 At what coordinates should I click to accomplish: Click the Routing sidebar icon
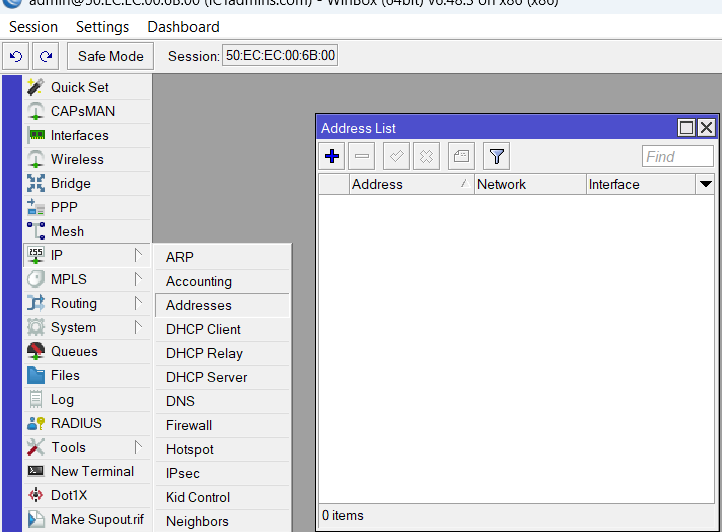(36, 303)
